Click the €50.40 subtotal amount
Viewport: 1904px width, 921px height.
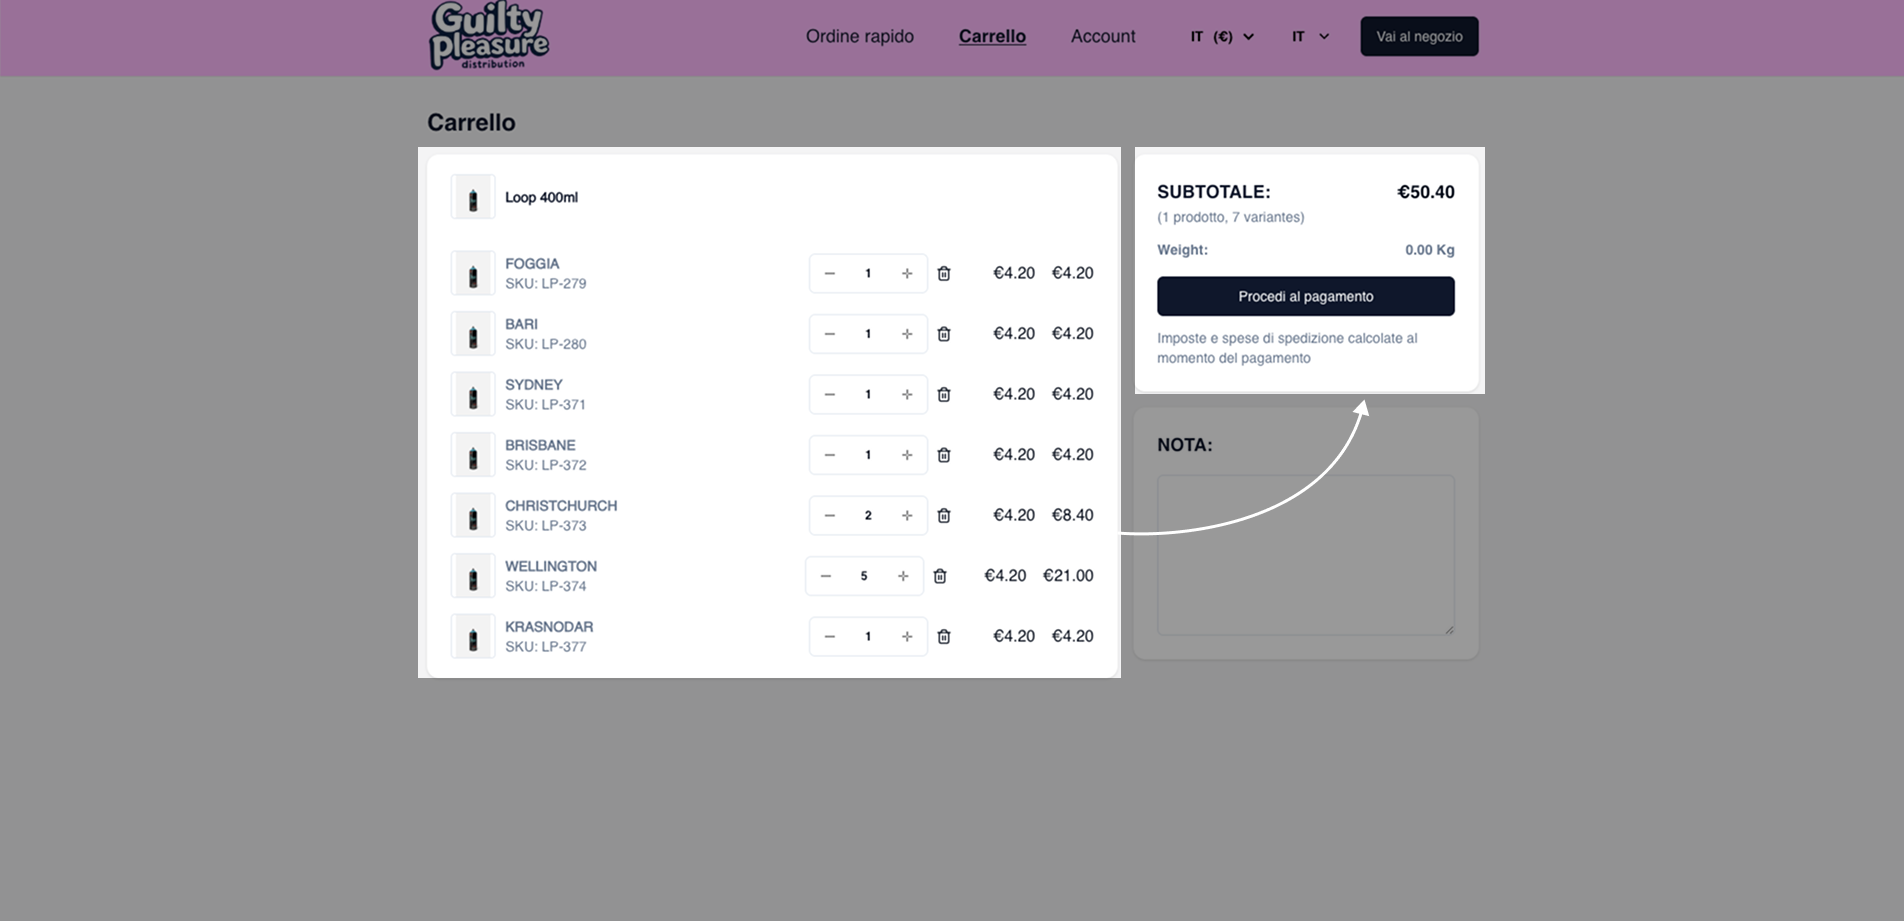click(x=1425, y=192)
